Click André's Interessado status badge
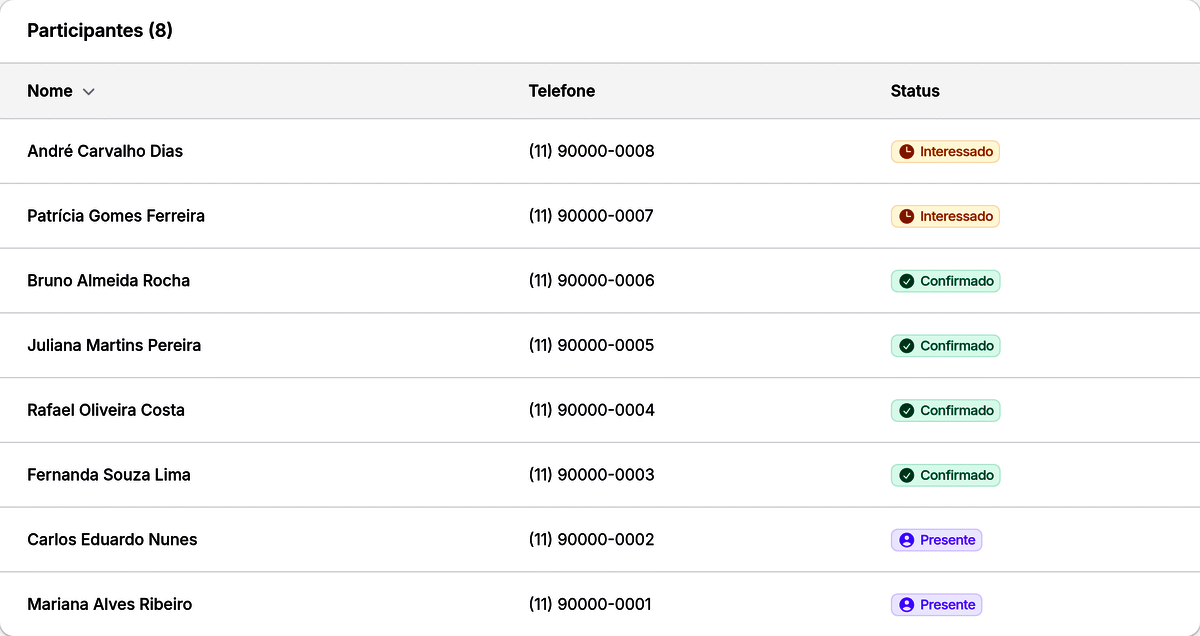This screenshot has height=636, width=1200. 945,152
